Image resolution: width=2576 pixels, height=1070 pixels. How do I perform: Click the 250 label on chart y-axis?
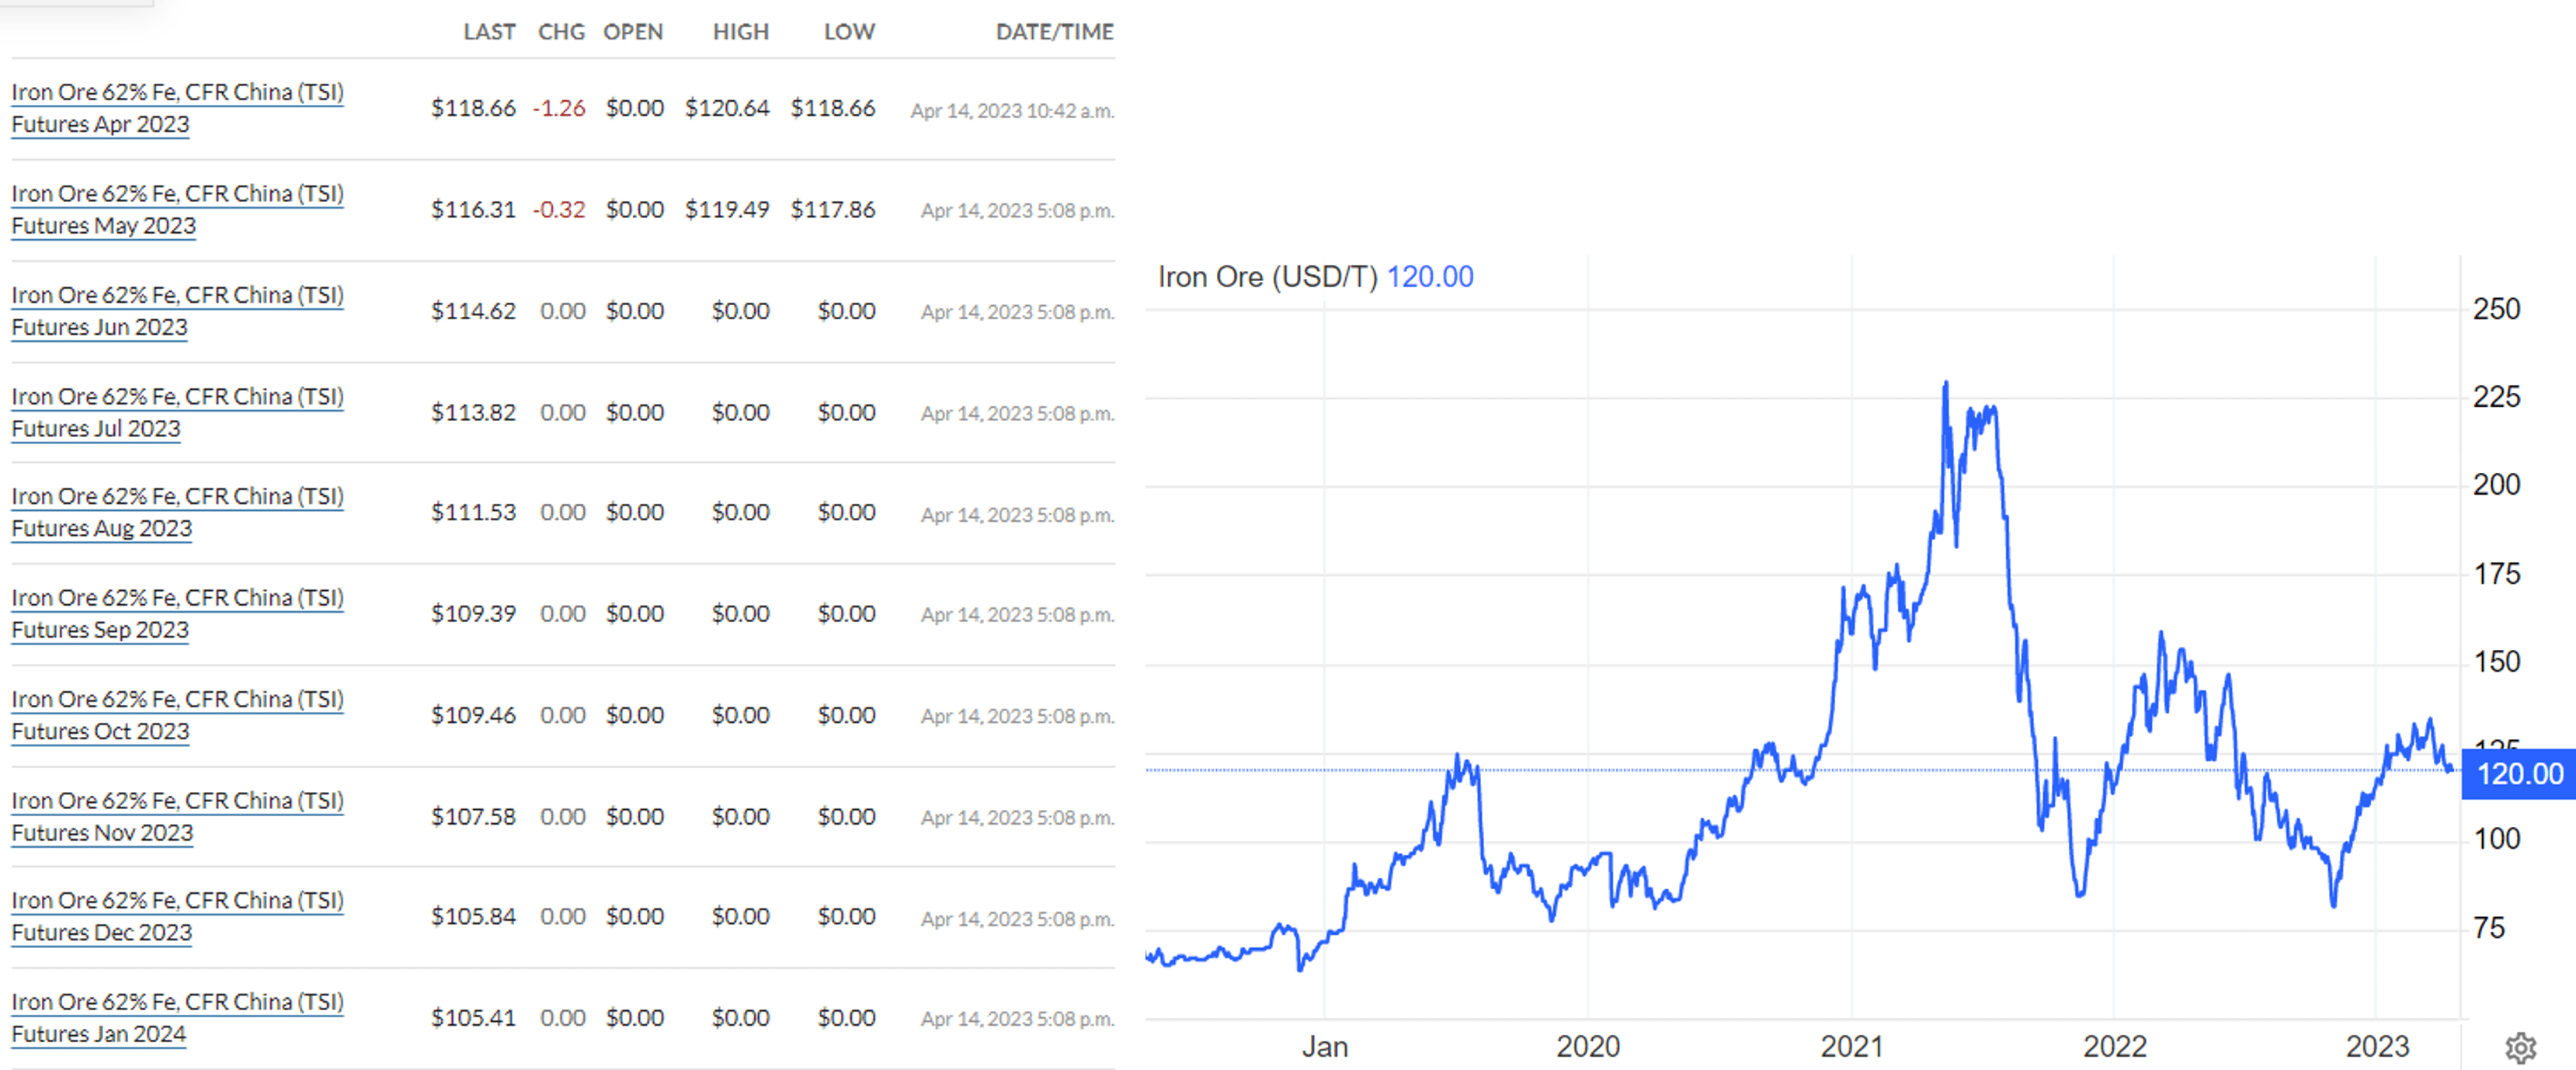2497,309
